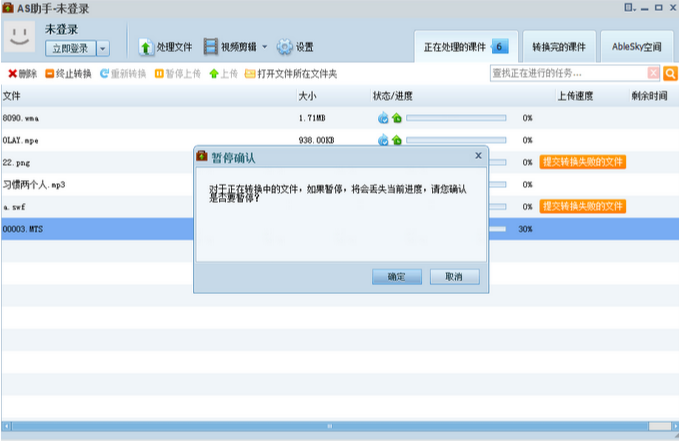The image size is (679, 443).
Task: Switch to 转换完的课件 tab
Action: click(560, 47)
